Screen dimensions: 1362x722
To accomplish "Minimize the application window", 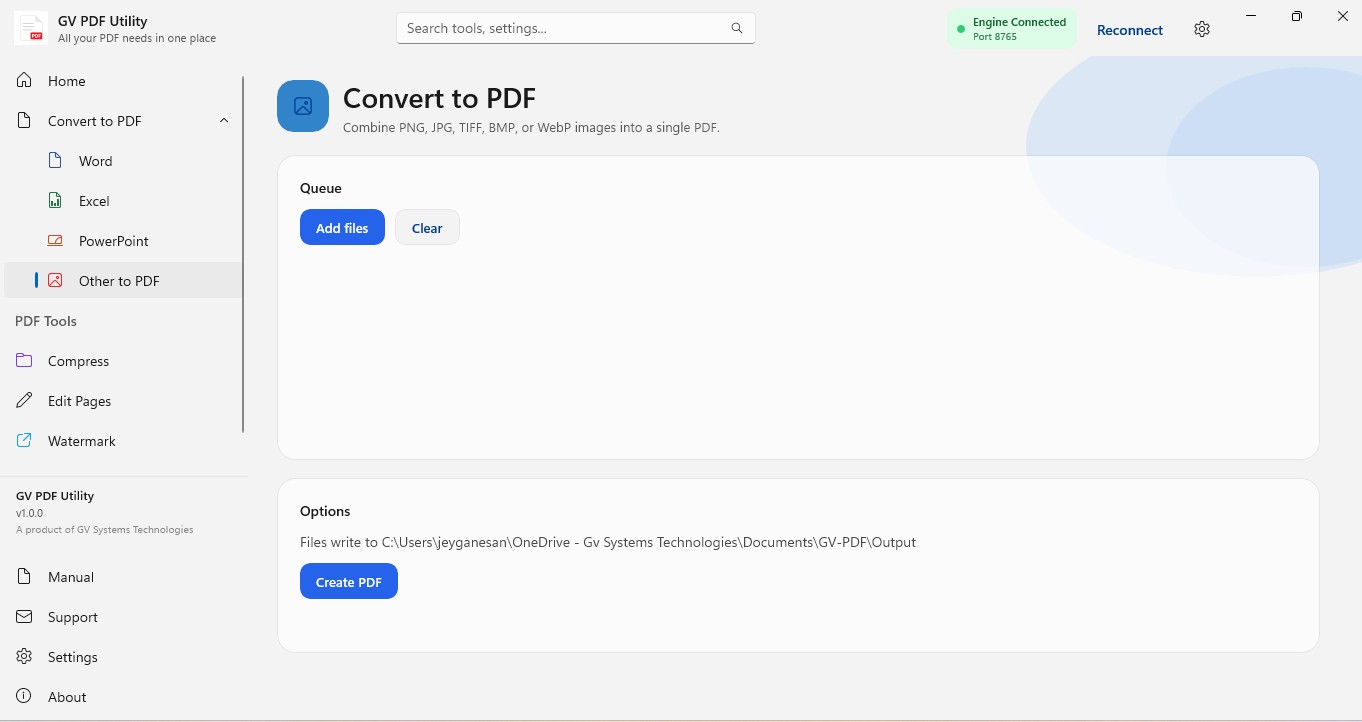I will tap(1251, 16).
